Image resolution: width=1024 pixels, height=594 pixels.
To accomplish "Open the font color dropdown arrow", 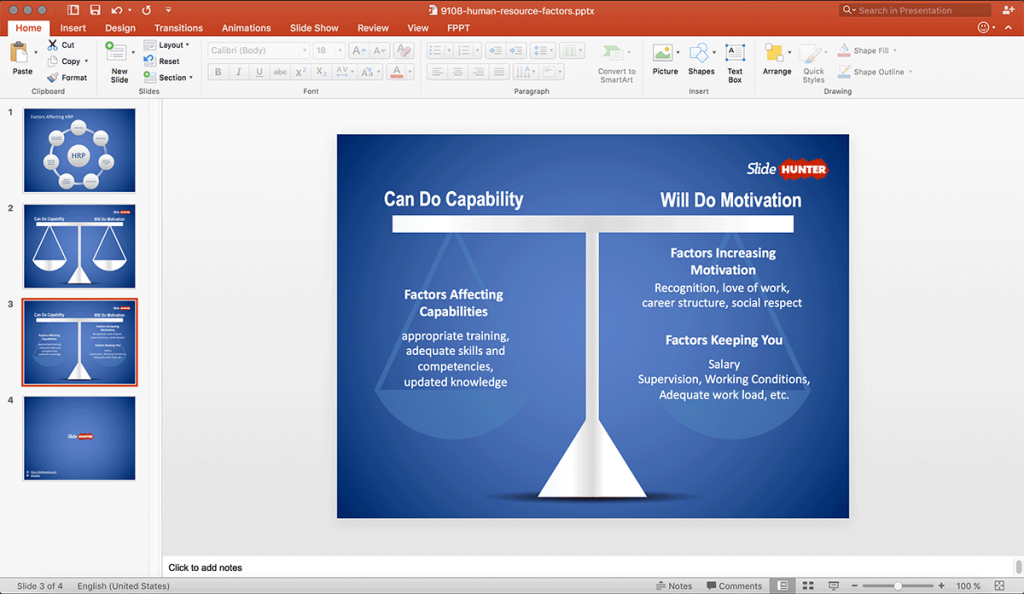I will click(410, 72).
